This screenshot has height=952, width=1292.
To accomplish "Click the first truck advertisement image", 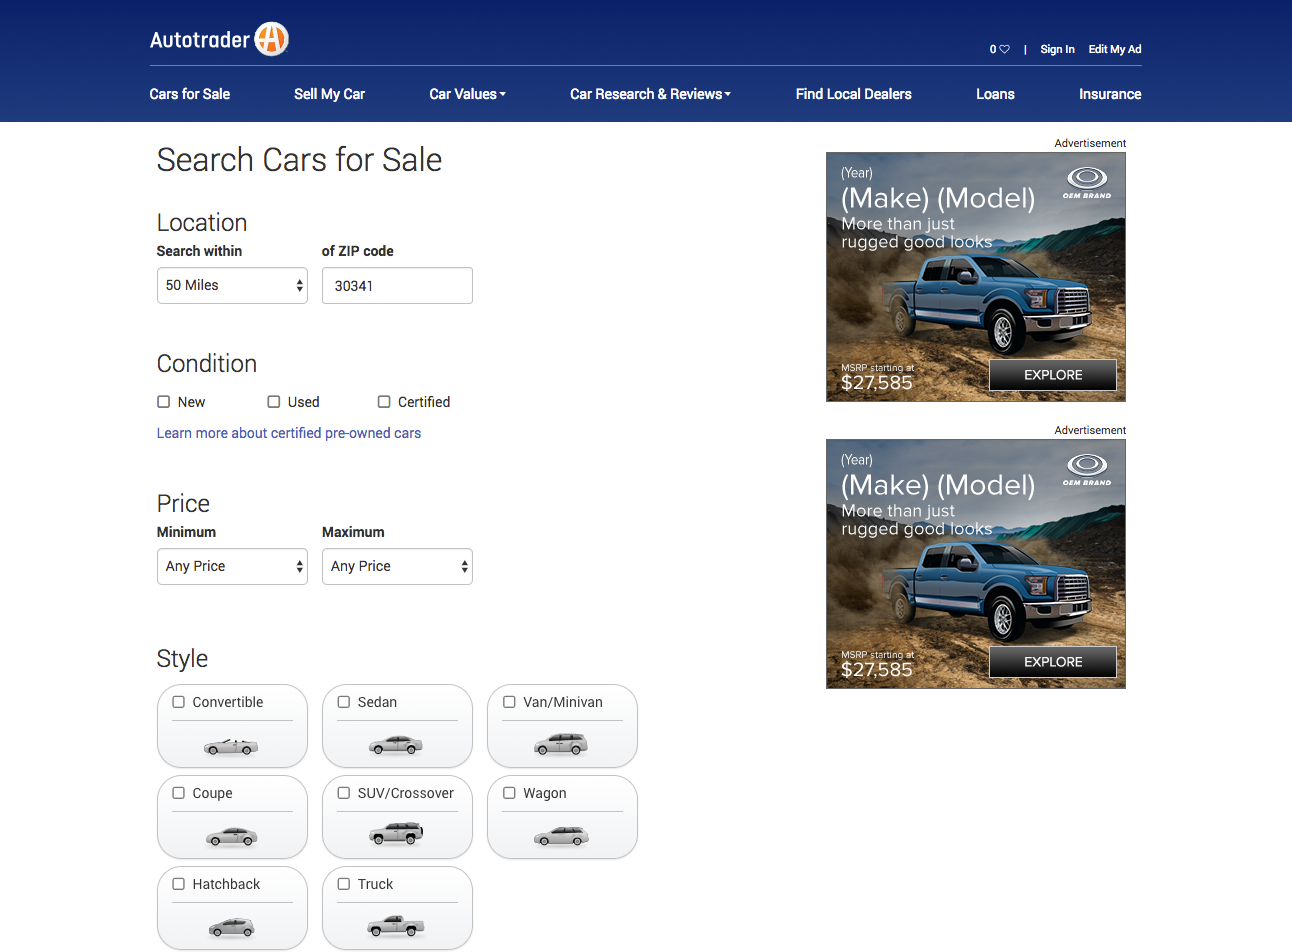I will pyautogui.click(x=976, y=277).
